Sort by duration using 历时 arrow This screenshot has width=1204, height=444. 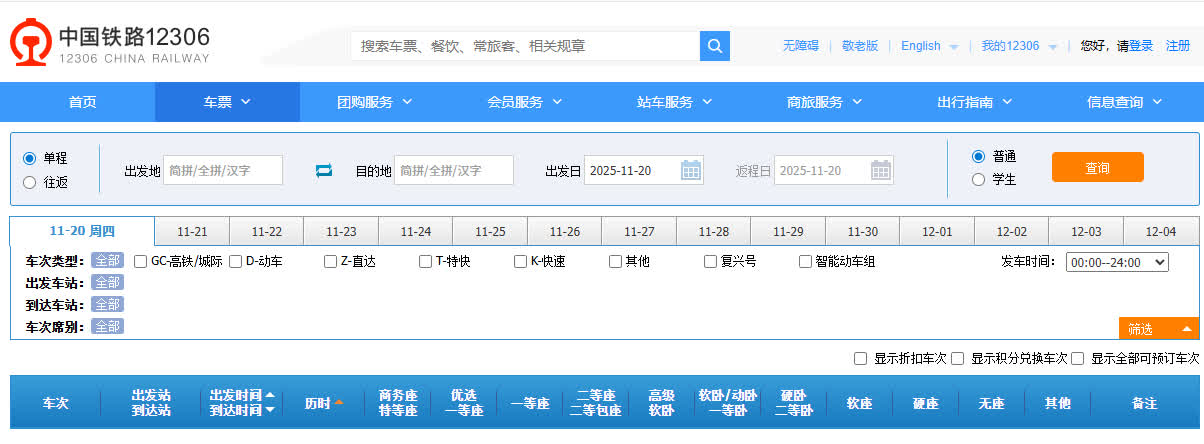coord(338,403)
